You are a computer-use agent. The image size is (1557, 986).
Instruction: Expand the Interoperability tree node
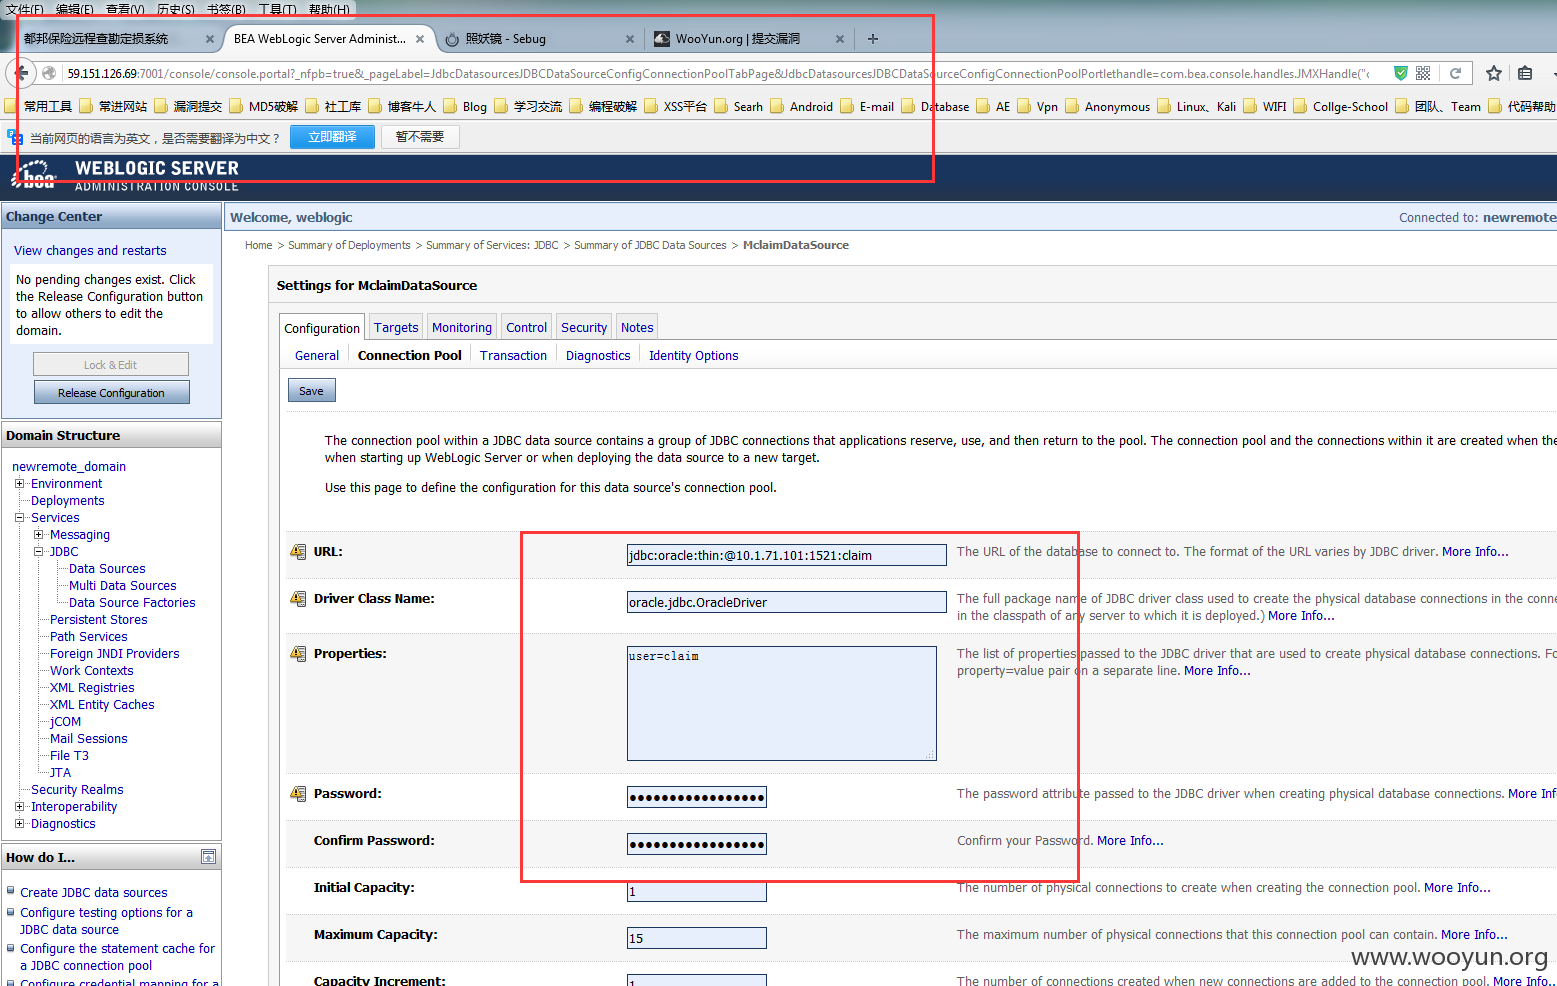coord(19,807)
